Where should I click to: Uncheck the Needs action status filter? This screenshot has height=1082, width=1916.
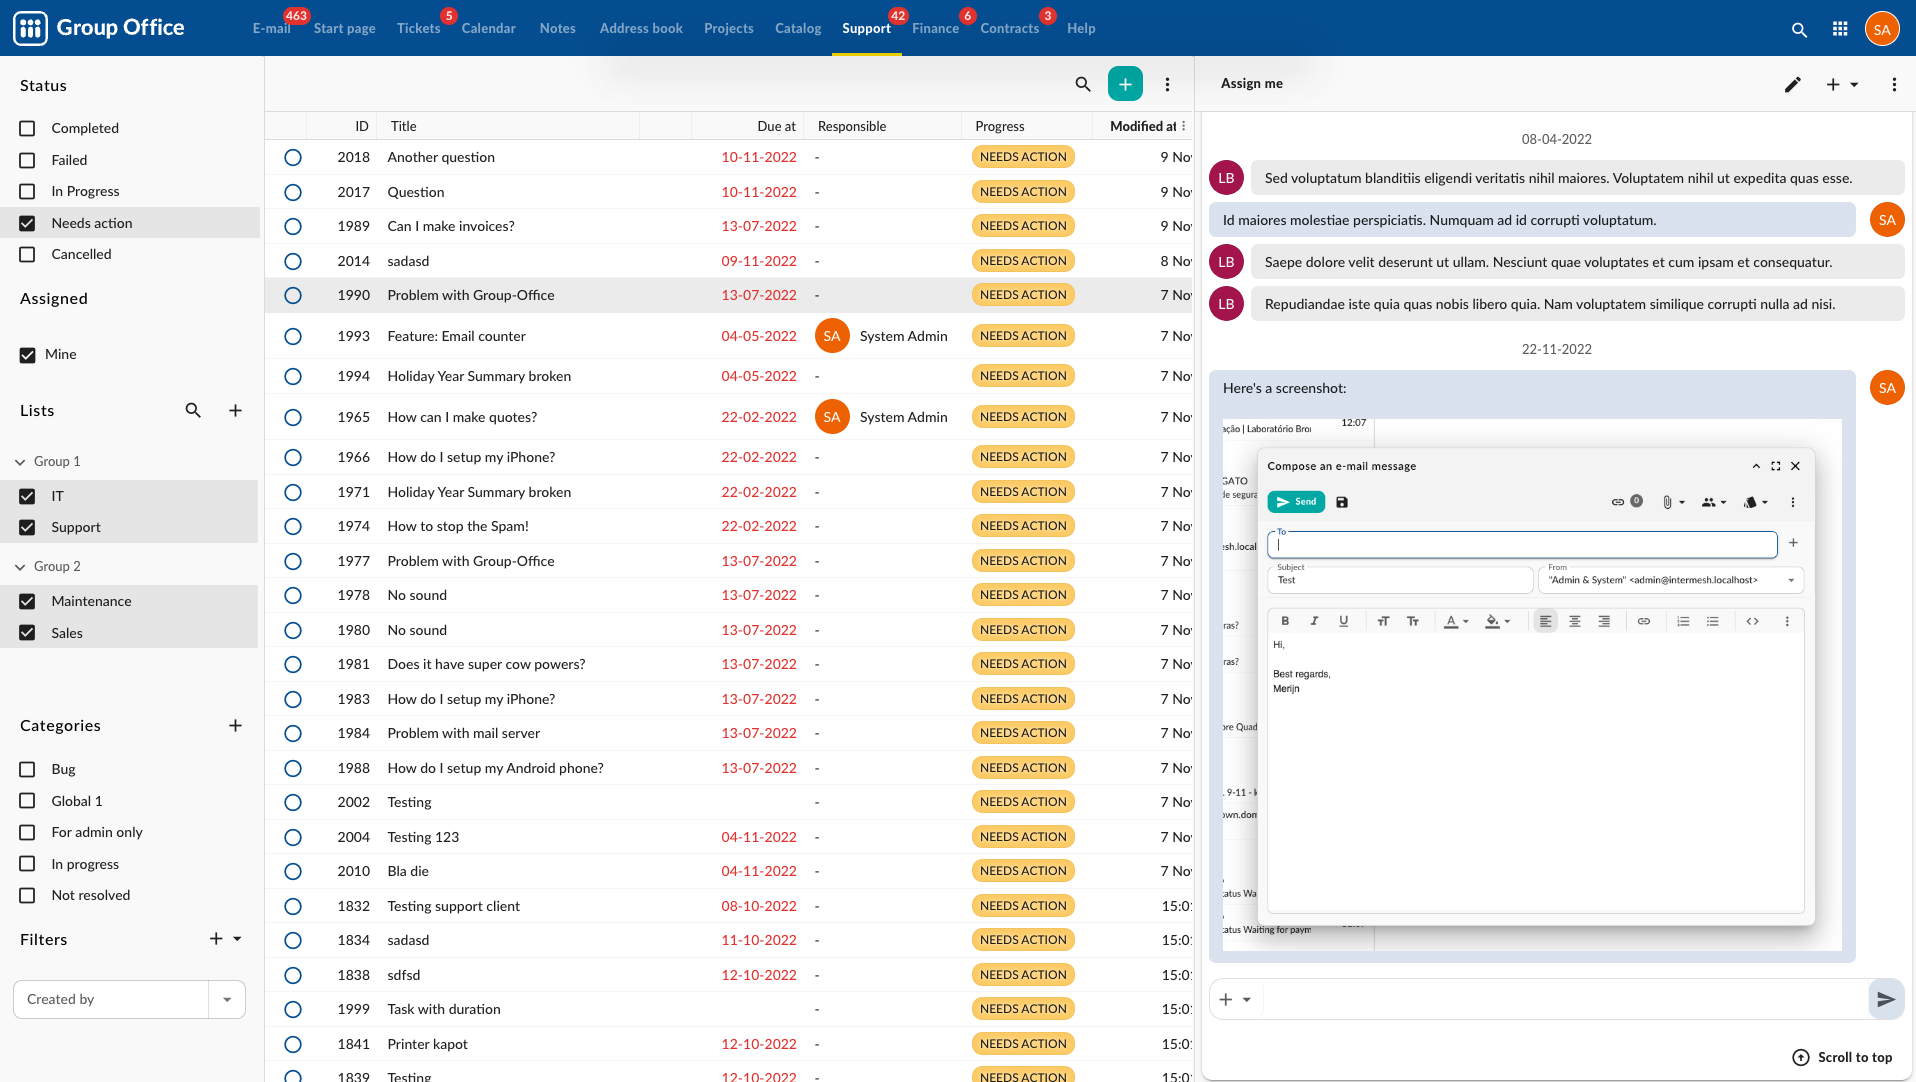click(x=28, y=224)
